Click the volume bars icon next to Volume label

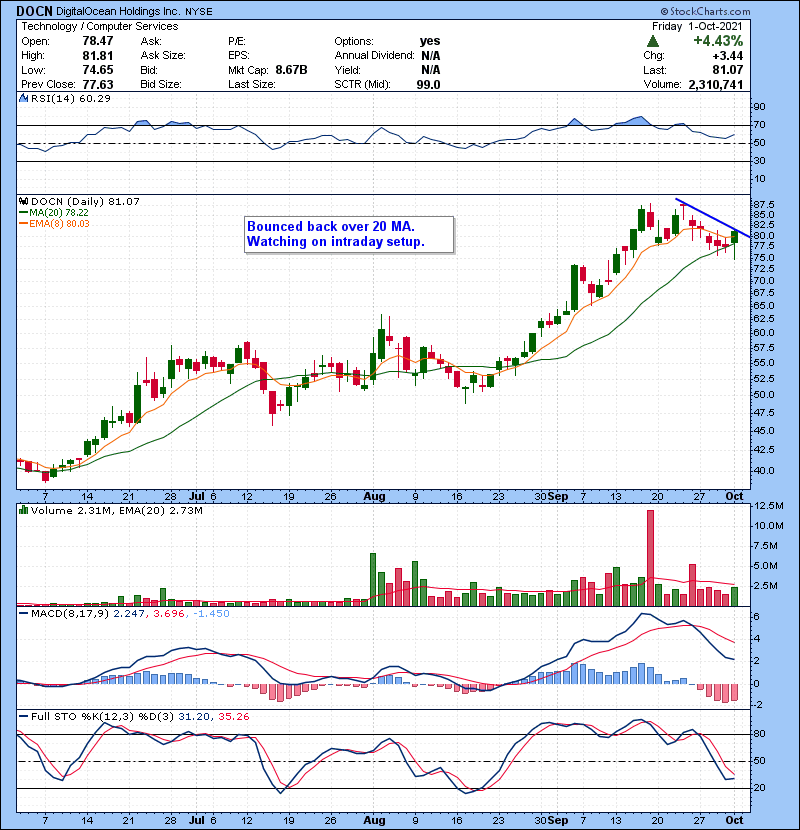23,510
